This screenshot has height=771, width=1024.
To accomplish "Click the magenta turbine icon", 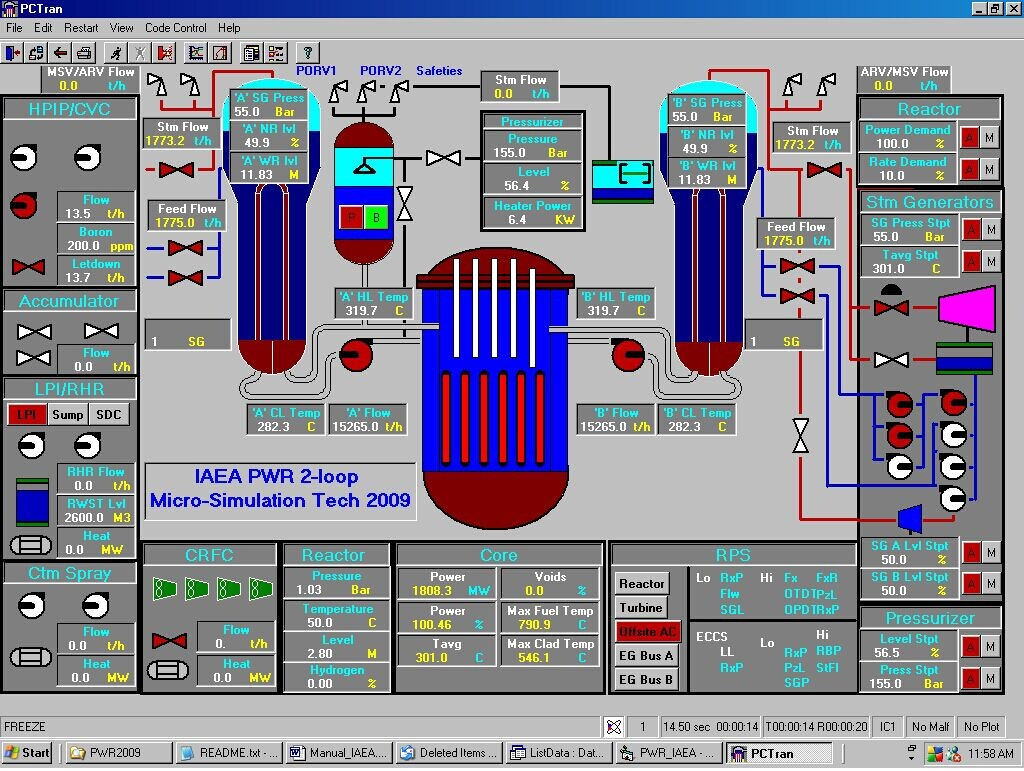I will [x=963, y=306].
